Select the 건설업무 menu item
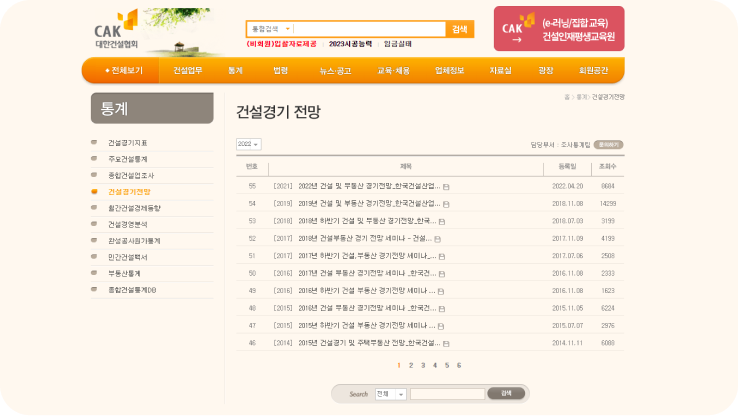Image resolution: width=738 pixels, height=416 pixels. click(187, 71)
